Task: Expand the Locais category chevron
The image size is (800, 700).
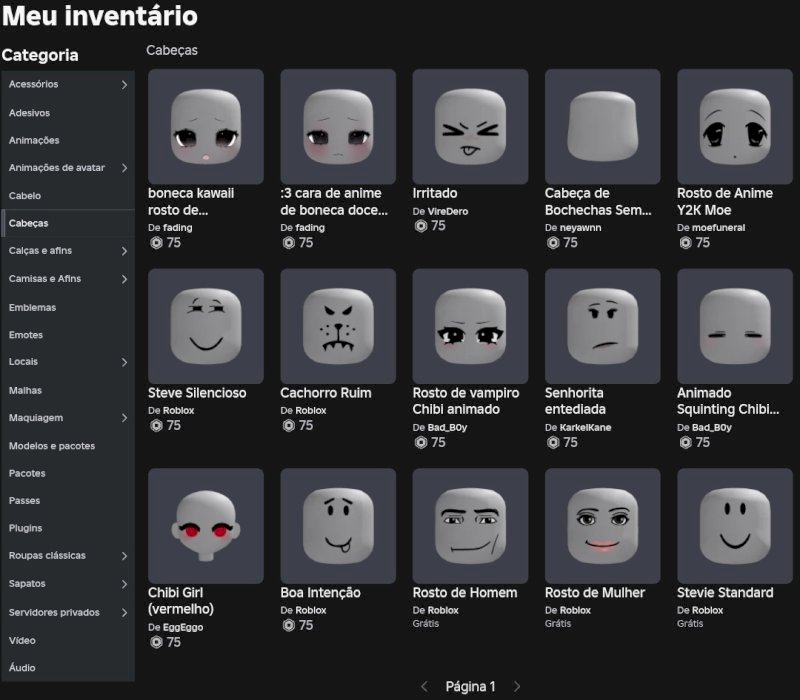Action: [x=124, y=362]
